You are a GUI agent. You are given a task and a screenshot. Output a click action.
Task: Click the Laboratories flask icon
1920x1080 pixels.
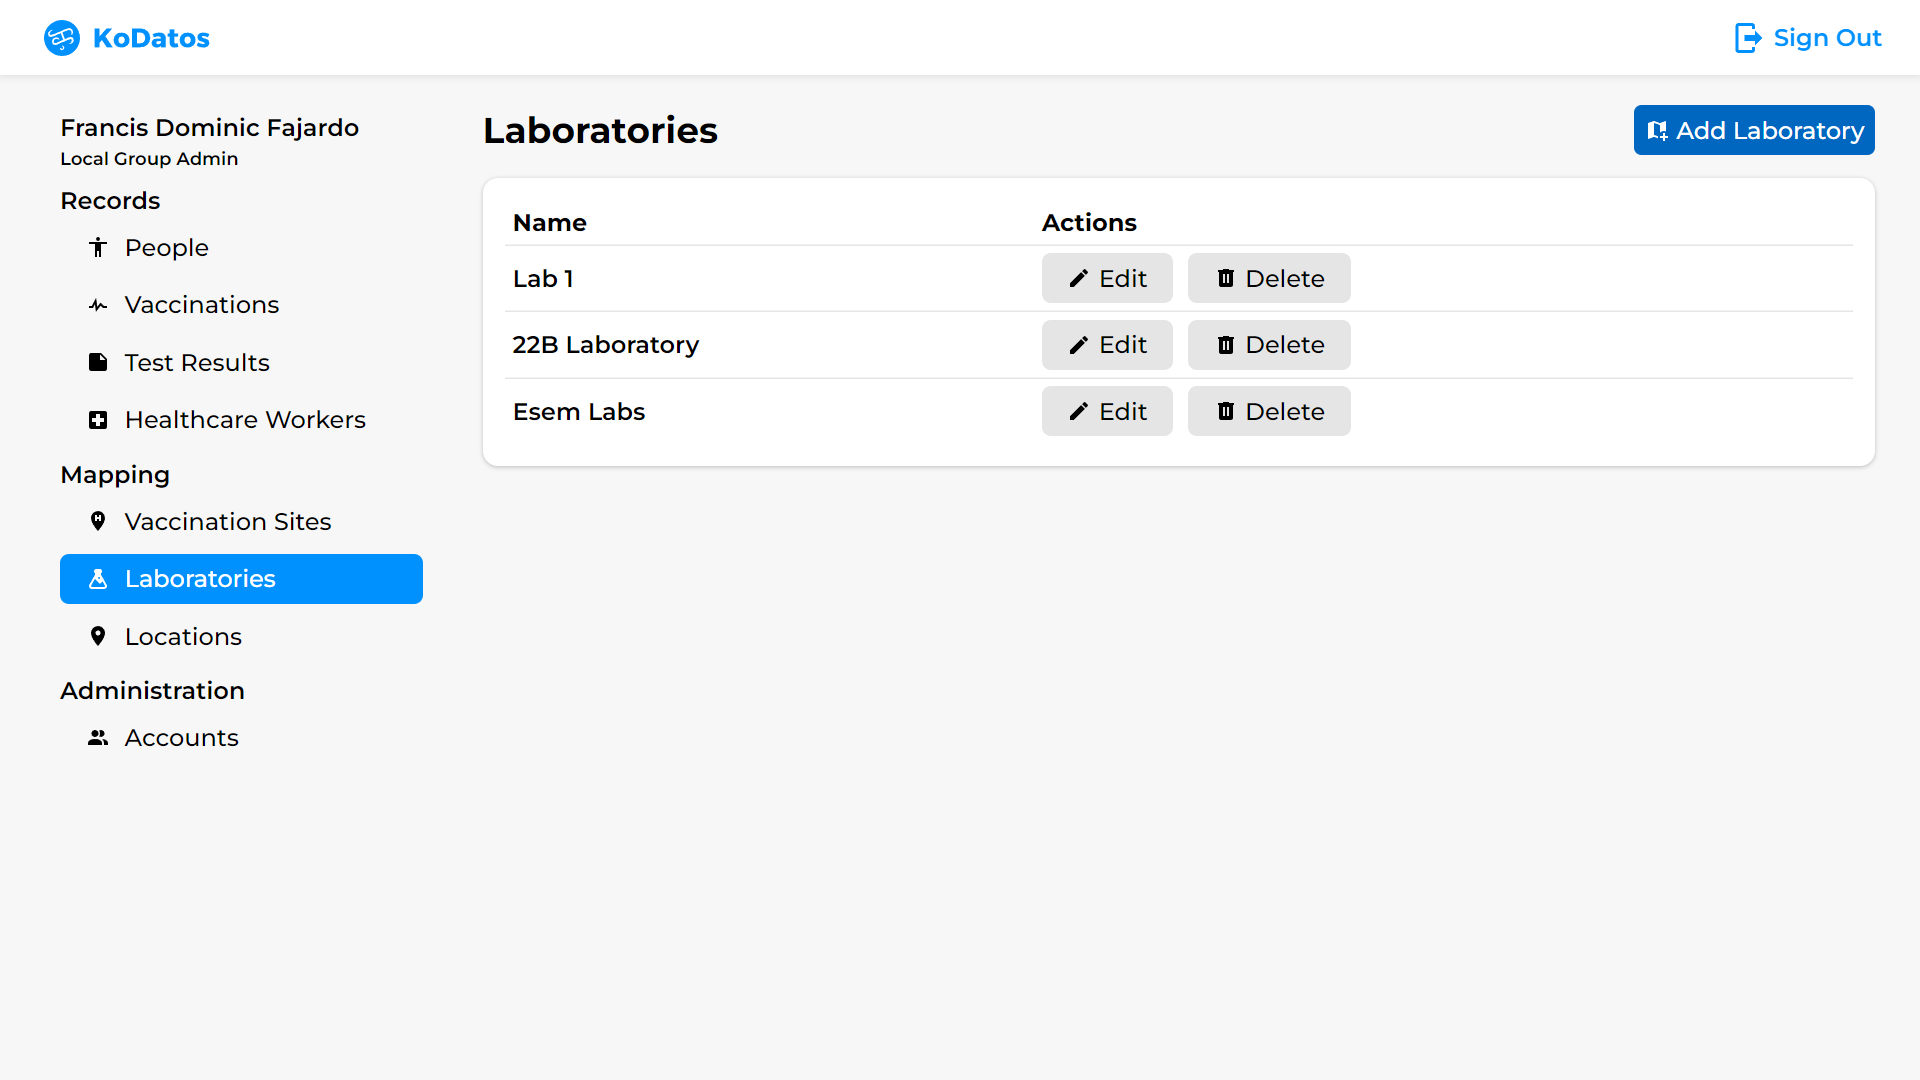98,579
